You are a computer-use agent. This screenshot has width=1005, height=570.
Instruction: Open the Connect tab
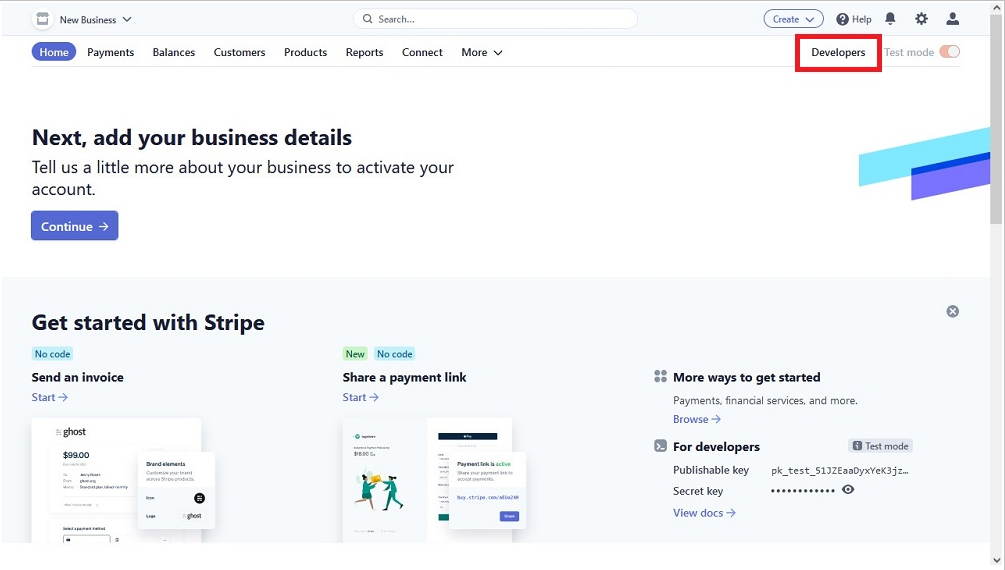(422, 53)
